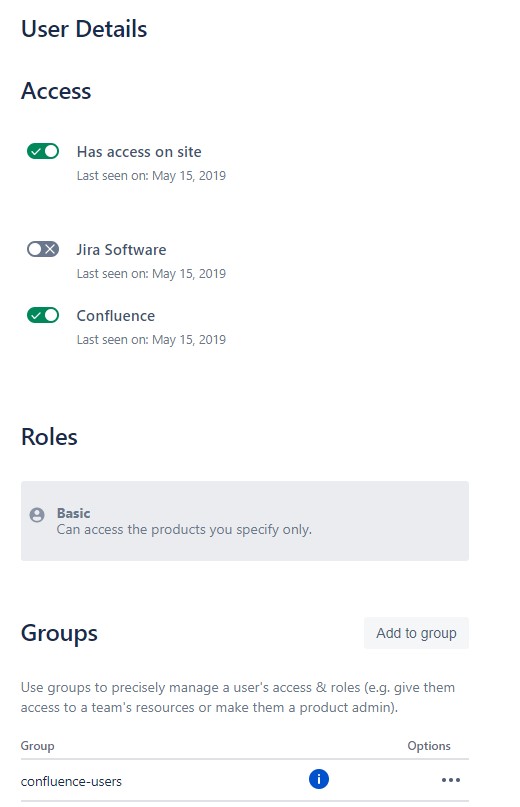Image resolution: width=520 pixels, height=807 pixels.
Task: Click the Groups section heading
Action: click(x=59, y=633)
